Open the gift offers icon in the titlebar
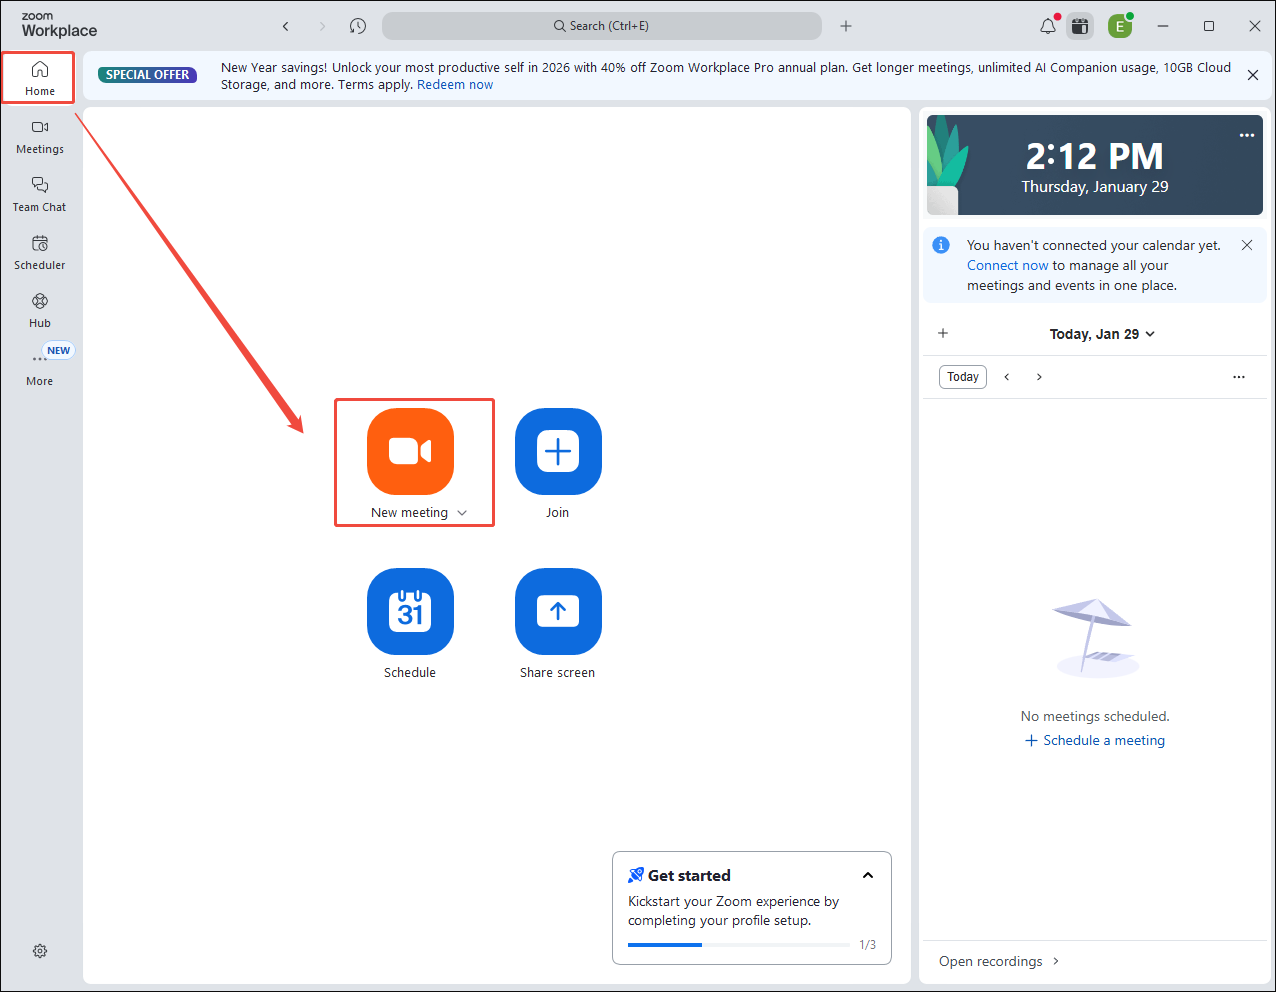This screenshot has width=1276, height=992. point(1080,25)
